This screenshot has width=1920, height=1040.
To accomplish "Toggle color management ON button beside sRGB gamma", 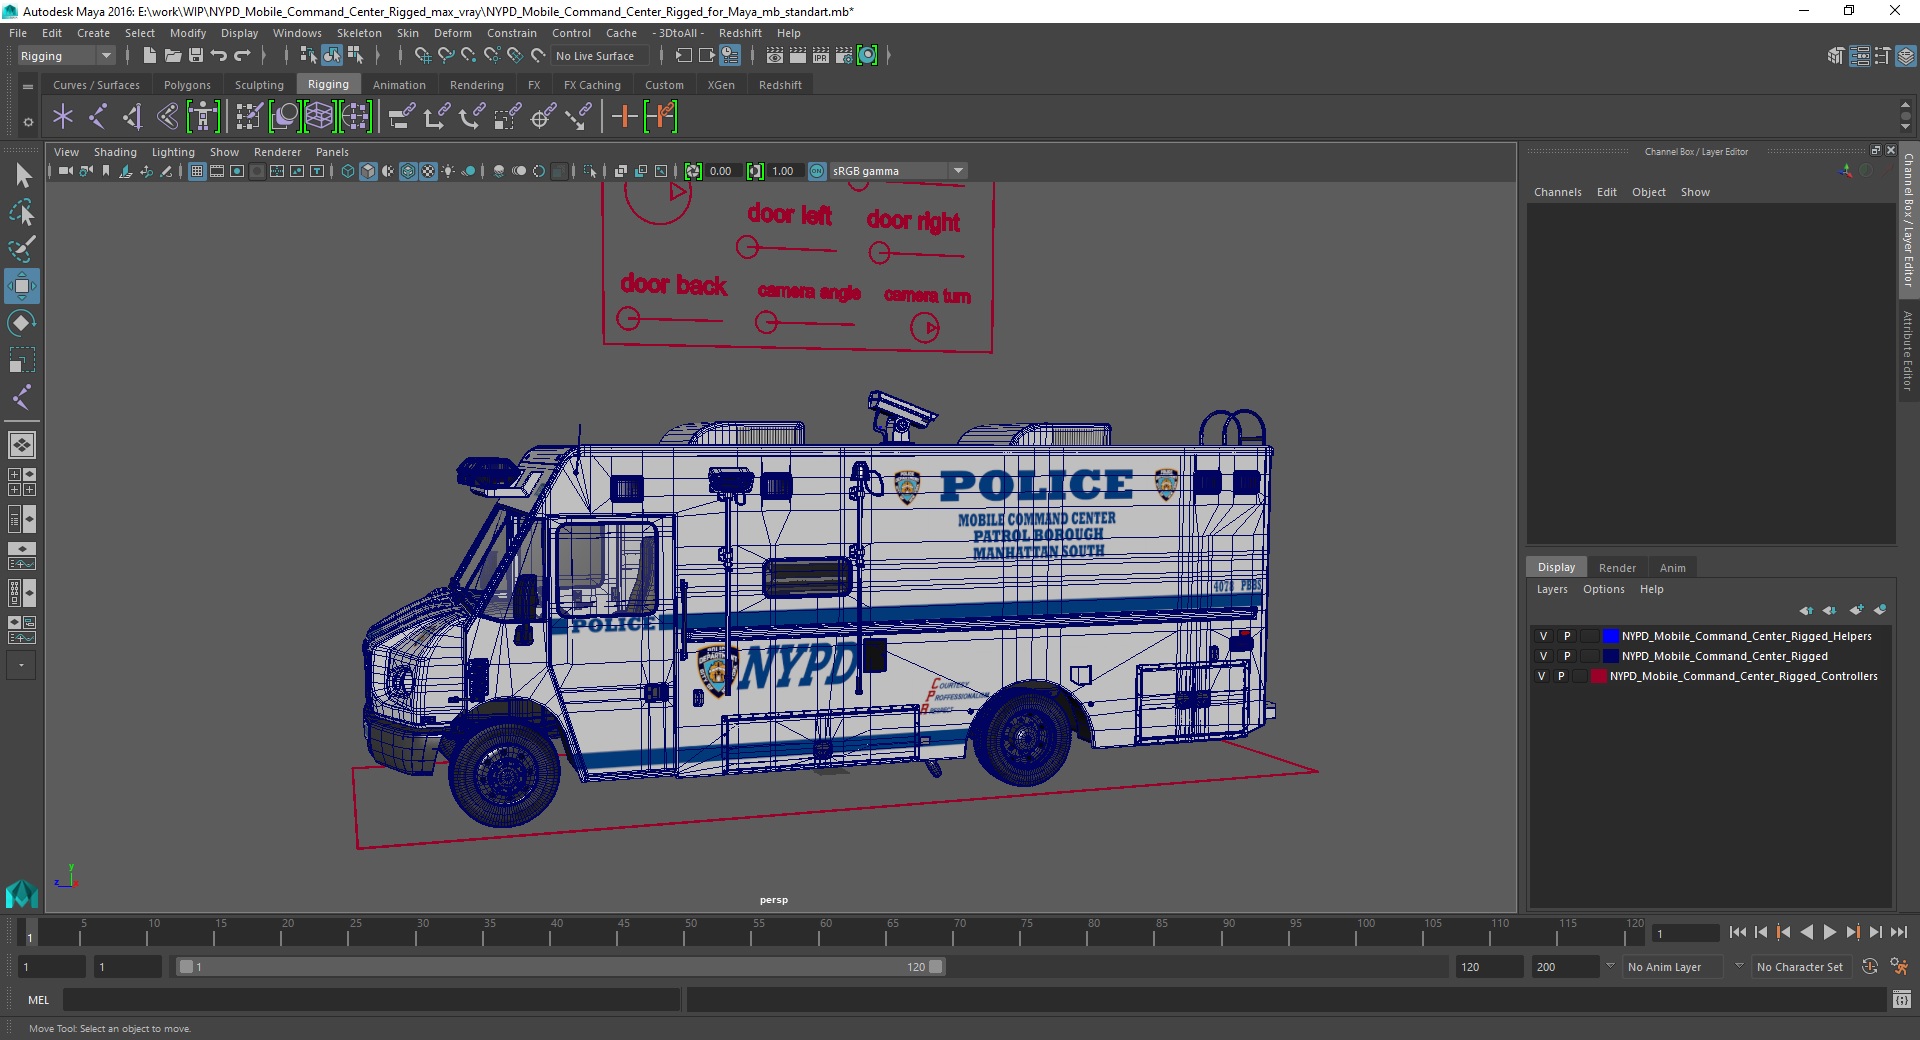I will (817, 171).
